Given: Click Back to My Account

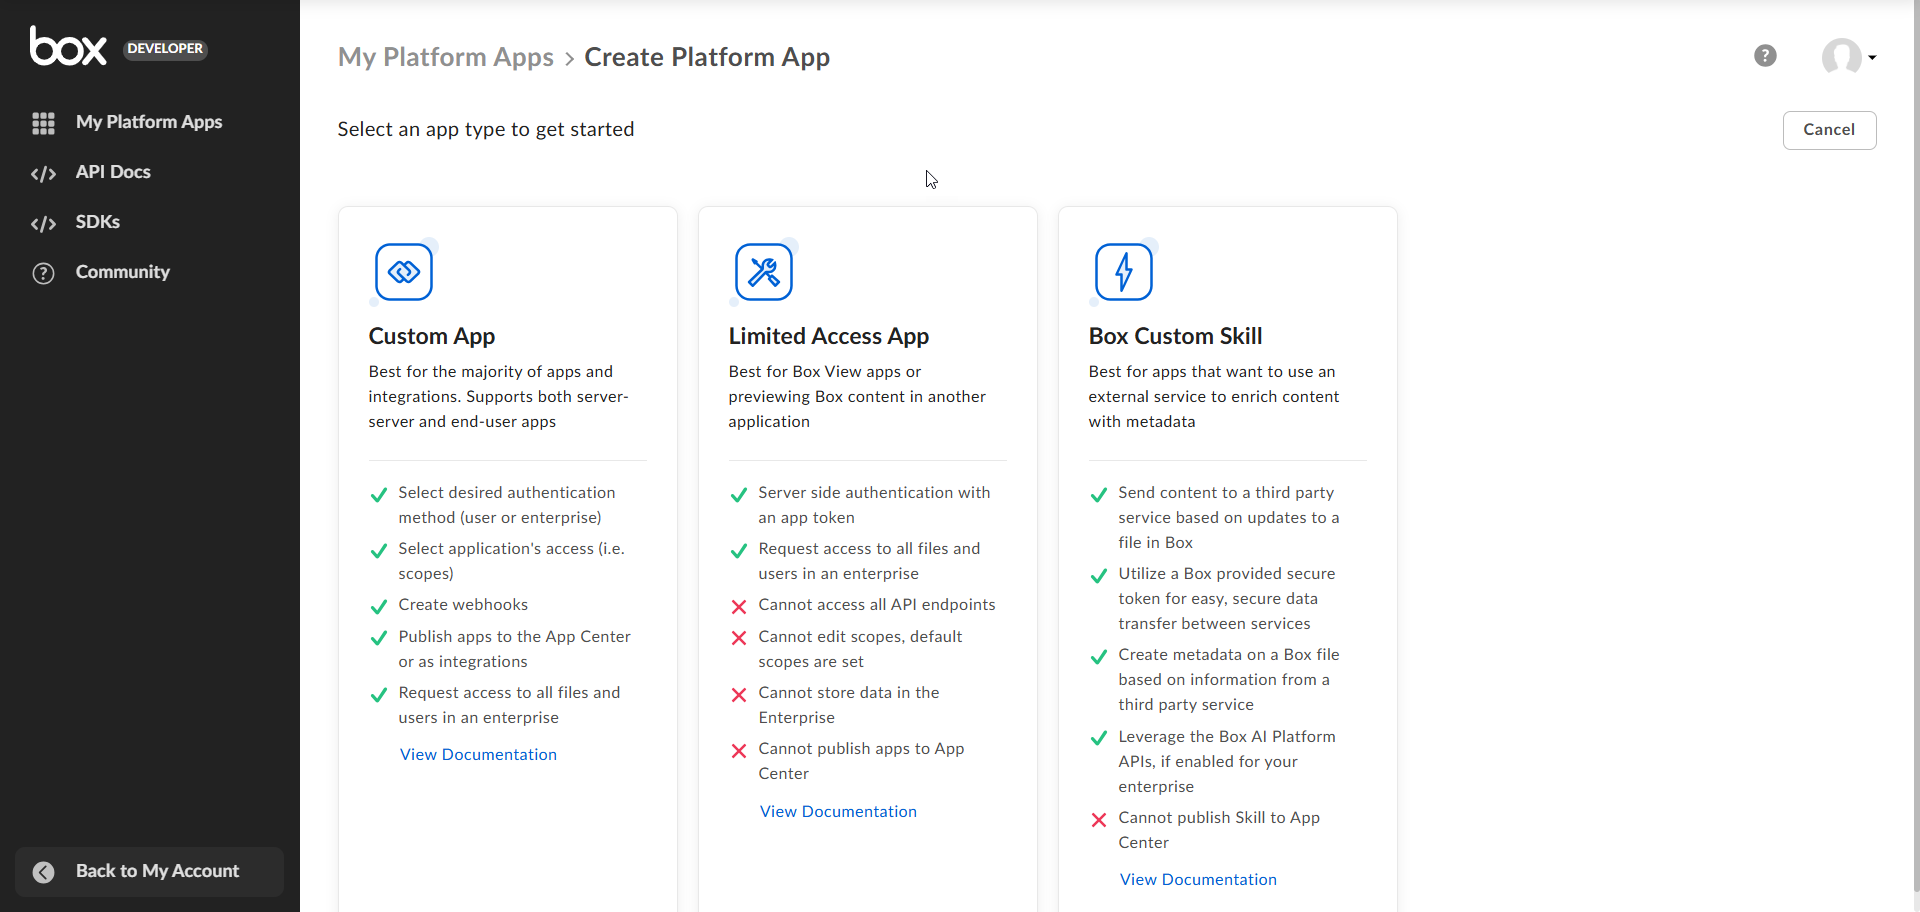Looking at the screenshot, I should 158,871.
